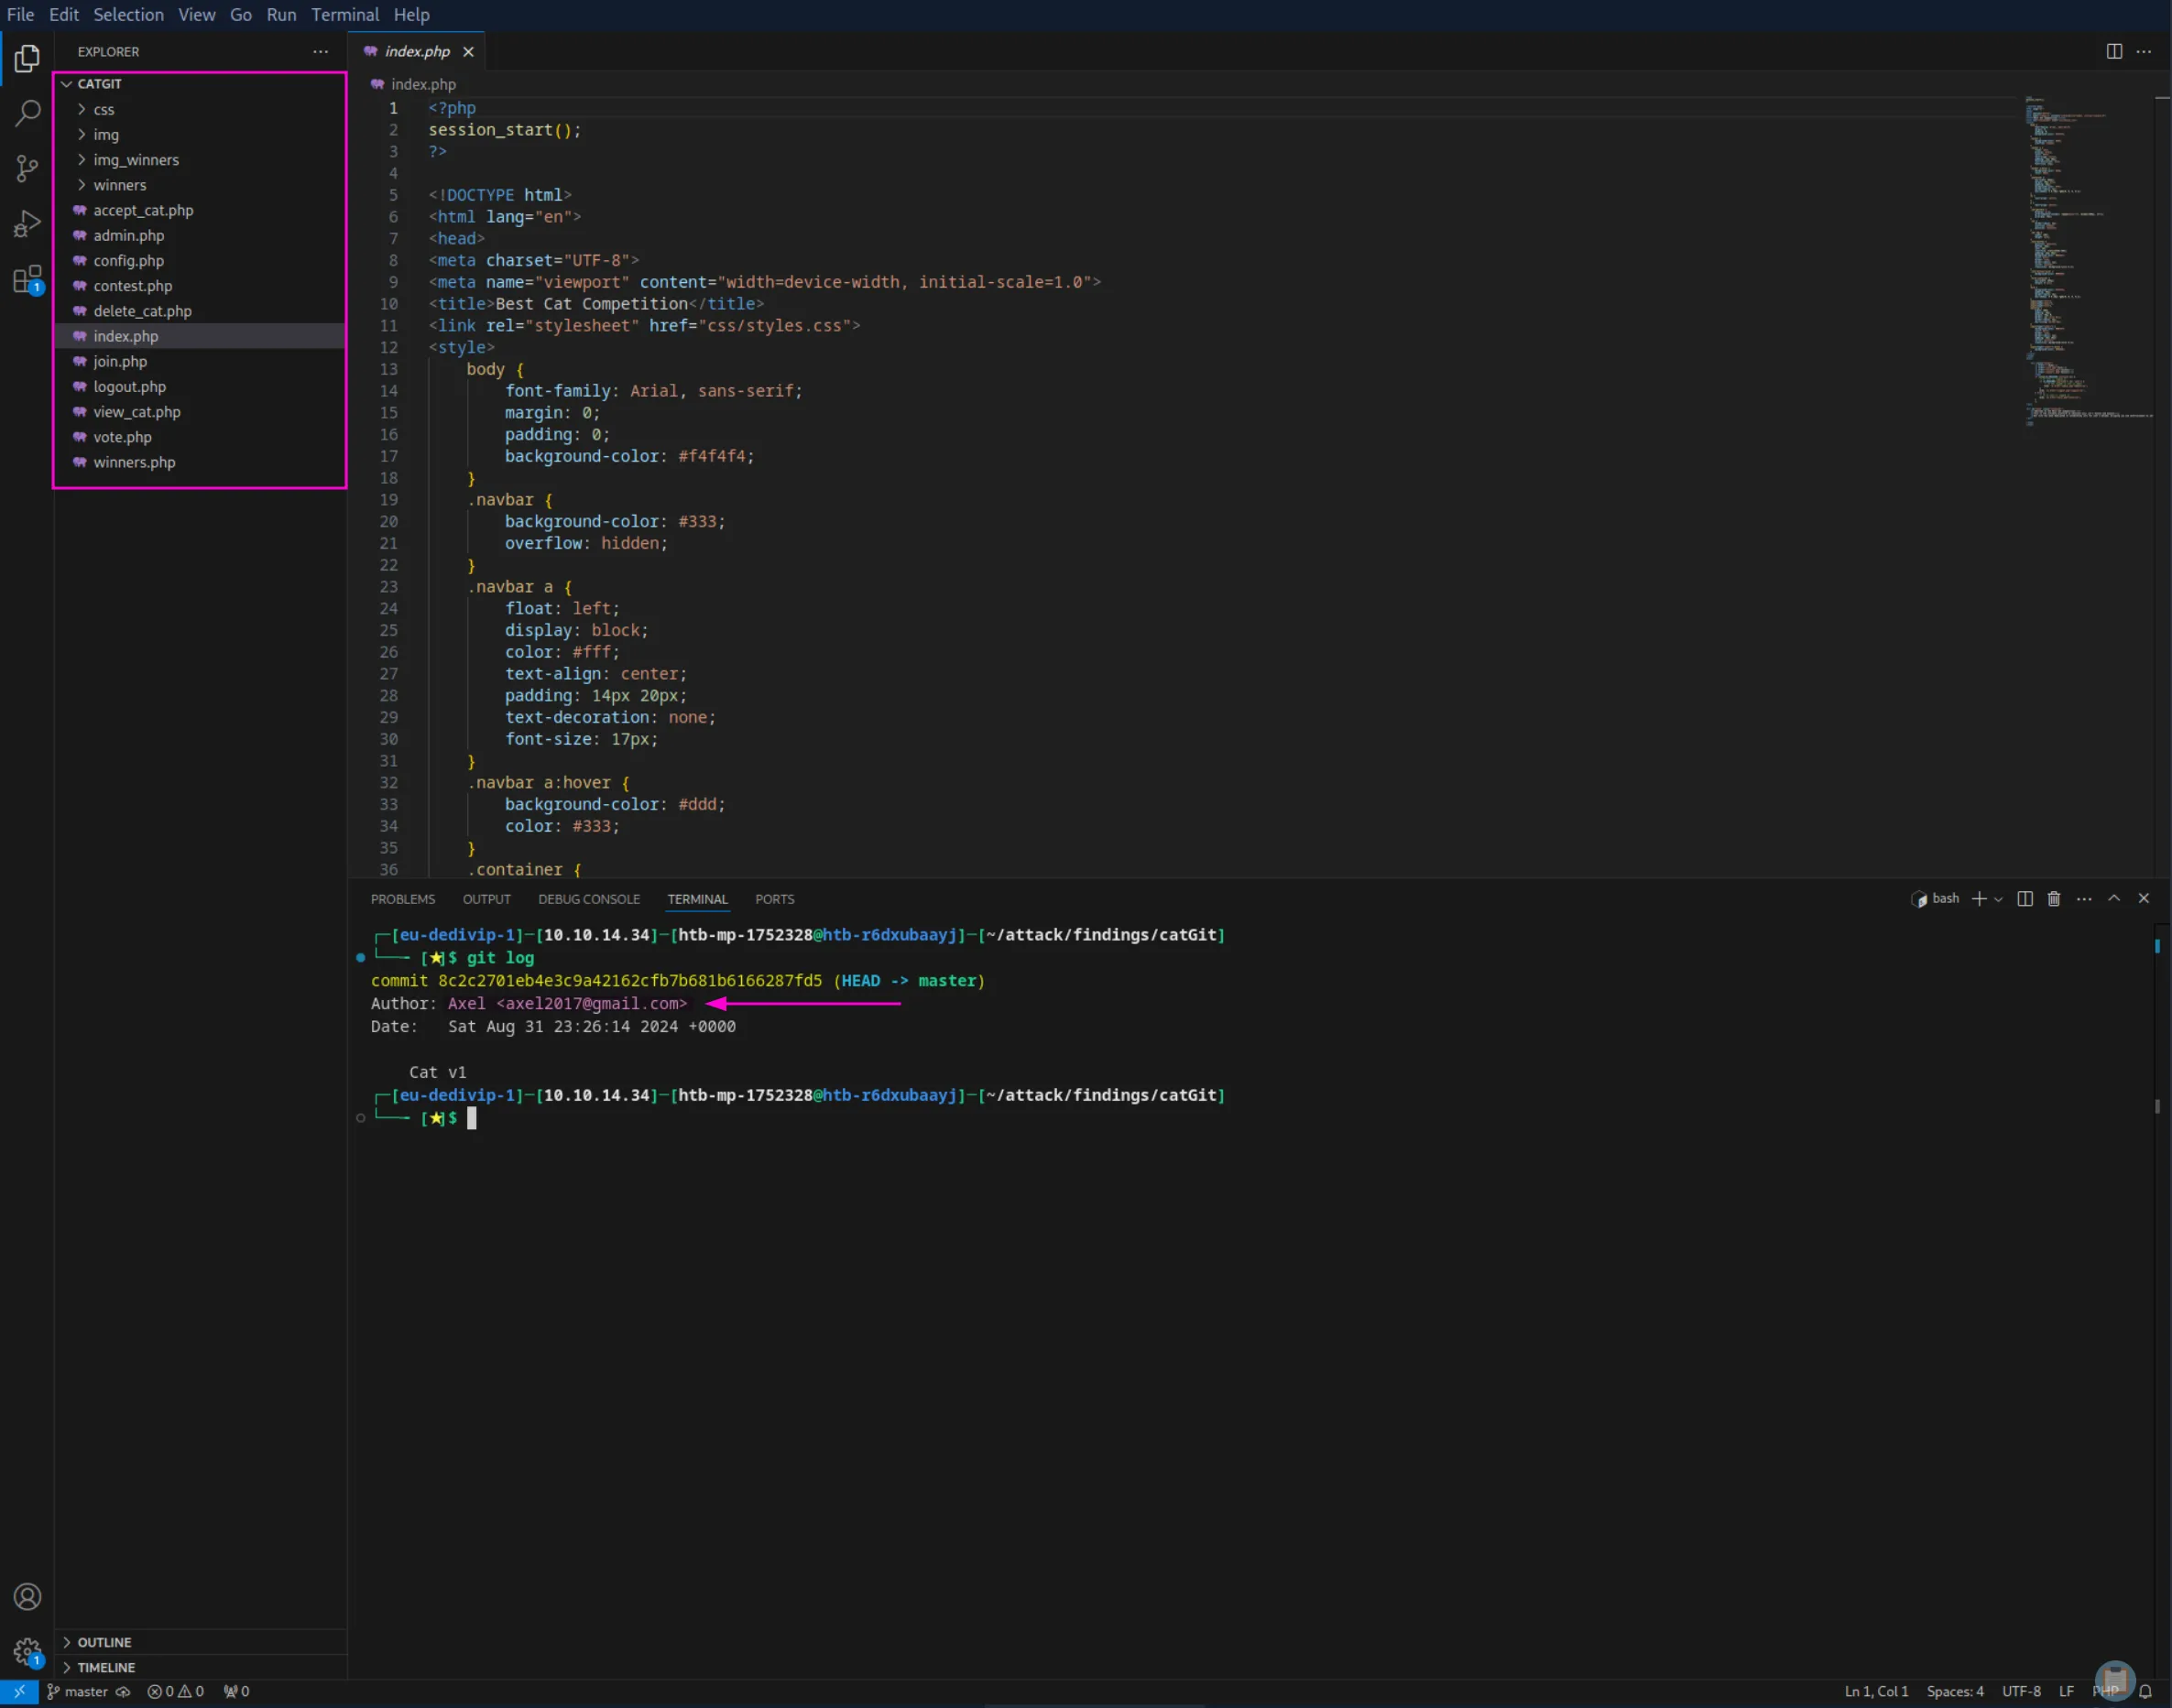Collapse the CATGIT root folder
The image size is (2172, 1708).
coord(200,84)
